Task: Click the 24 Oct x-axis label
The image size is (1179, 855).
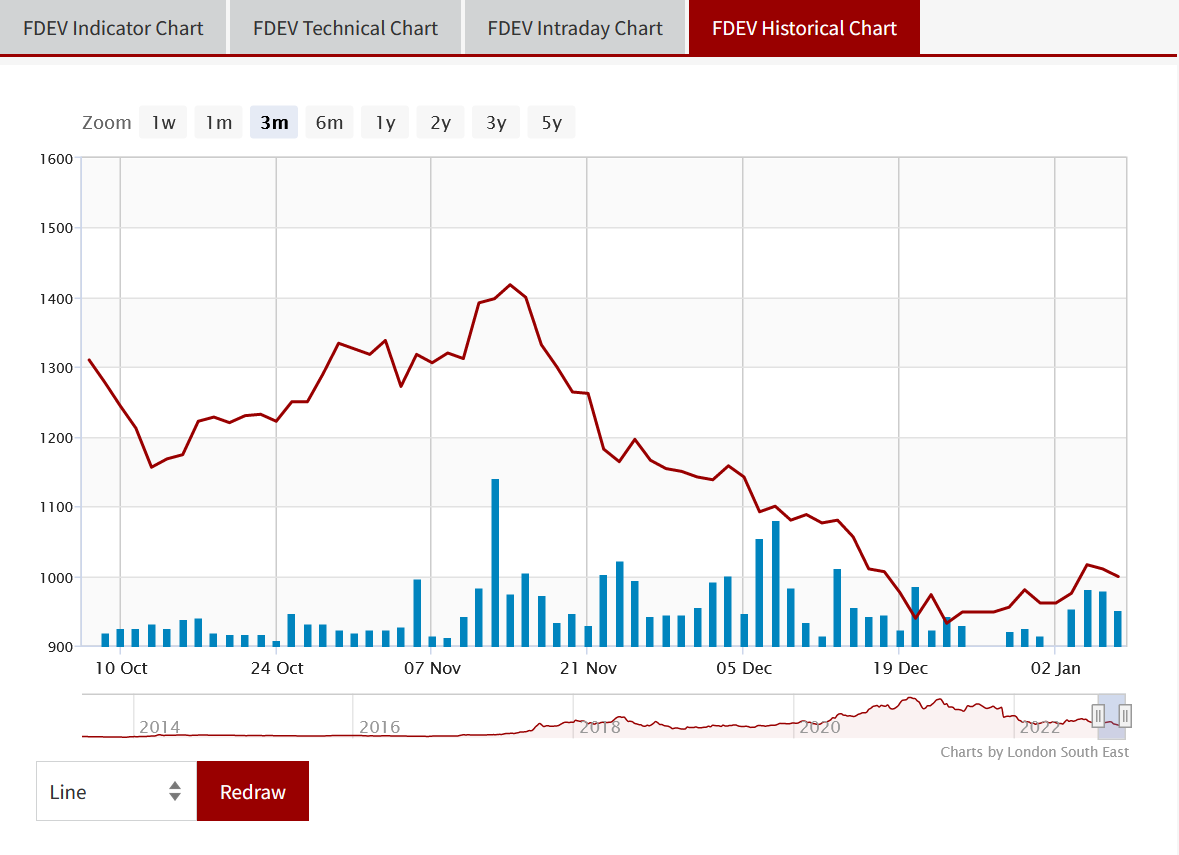Action: tap(277, 668)
